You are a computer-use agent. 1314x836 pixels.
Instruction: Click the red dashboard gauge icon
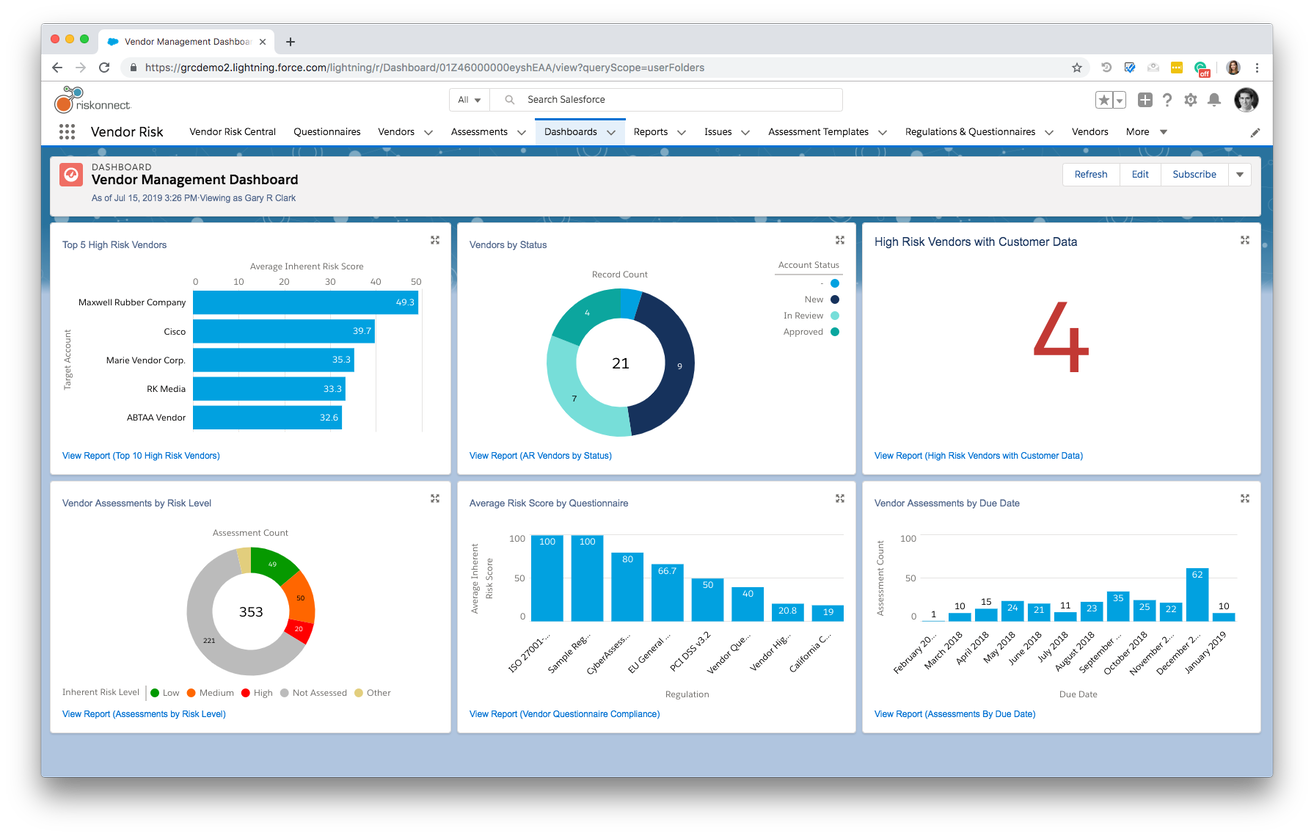[71, 175]
